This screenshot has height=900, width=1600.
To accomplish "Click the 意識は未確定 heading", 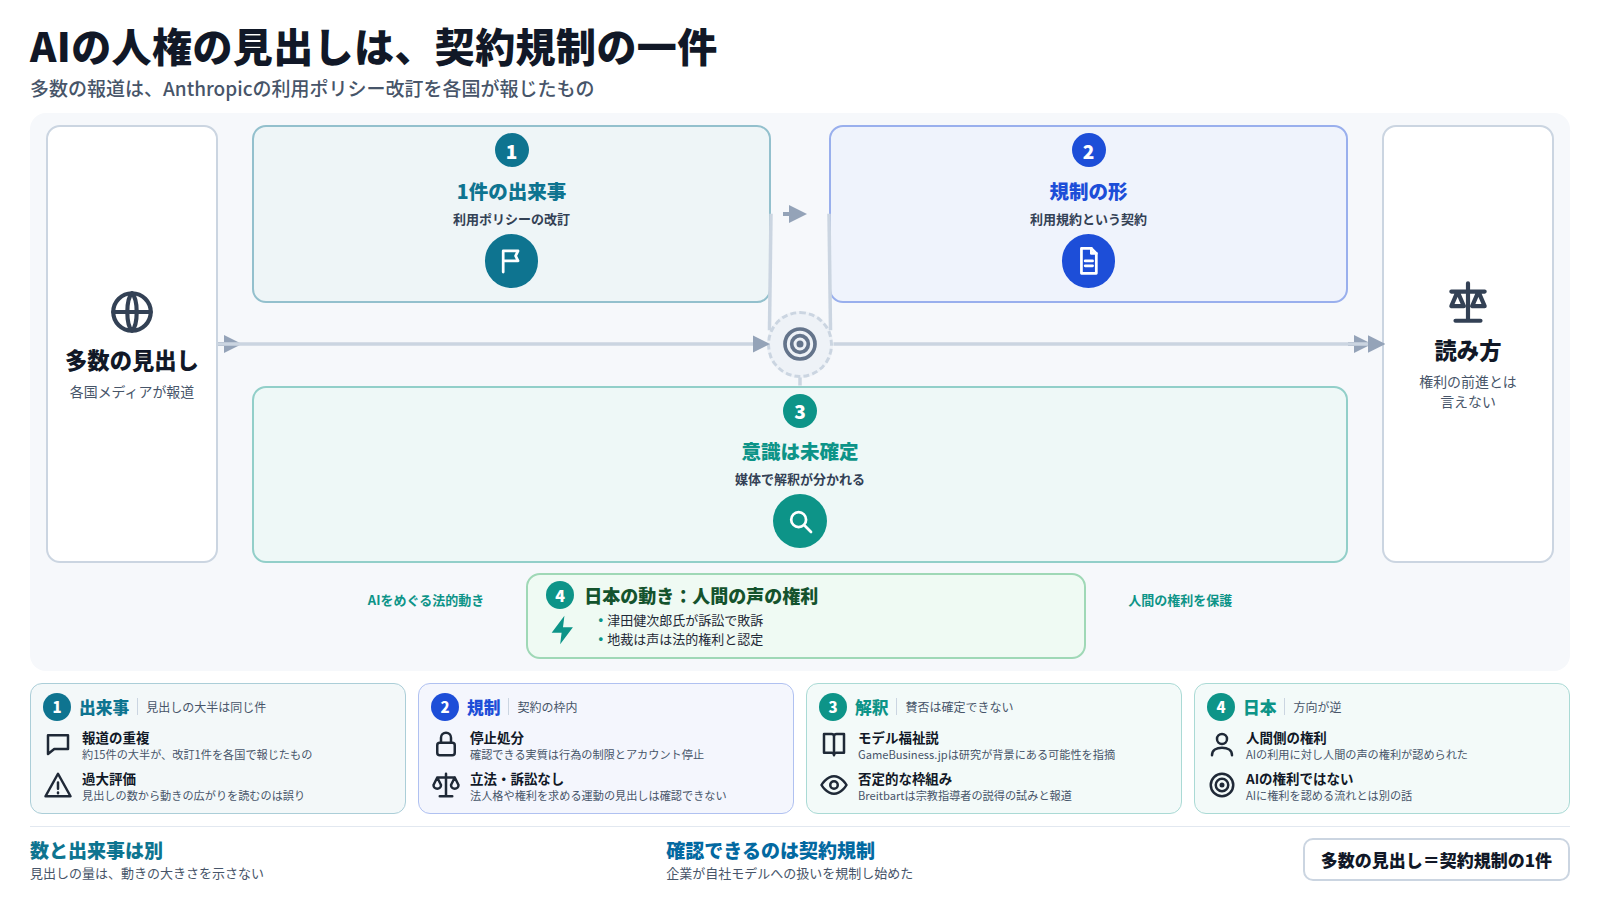I will point(800,452).
